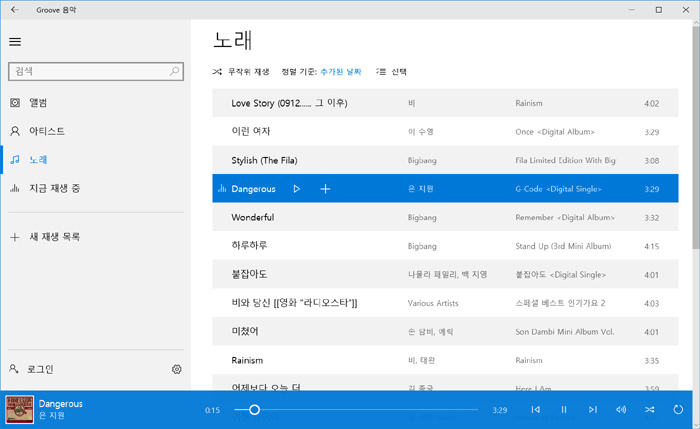This screenshot has height=429, width=700.
Task: Go back with the arrow in title bar
Action: [15, 9]
